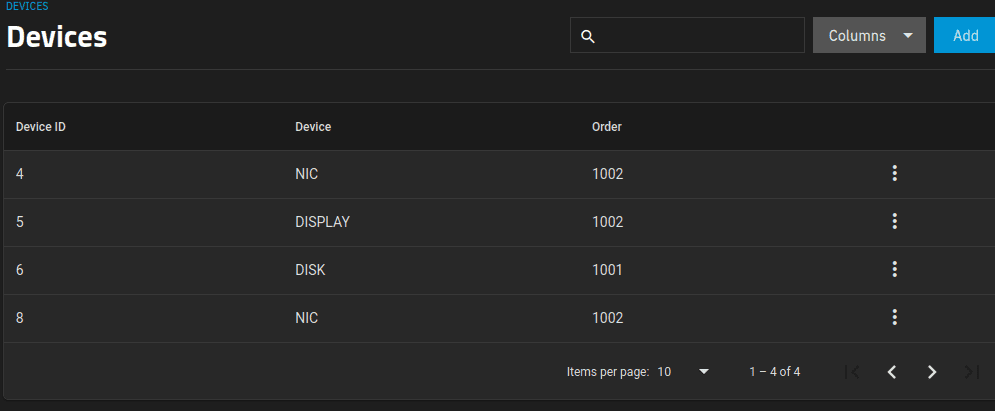Go to the next page of devices
This screenshot has width=995, height=411.
[932, 372]
